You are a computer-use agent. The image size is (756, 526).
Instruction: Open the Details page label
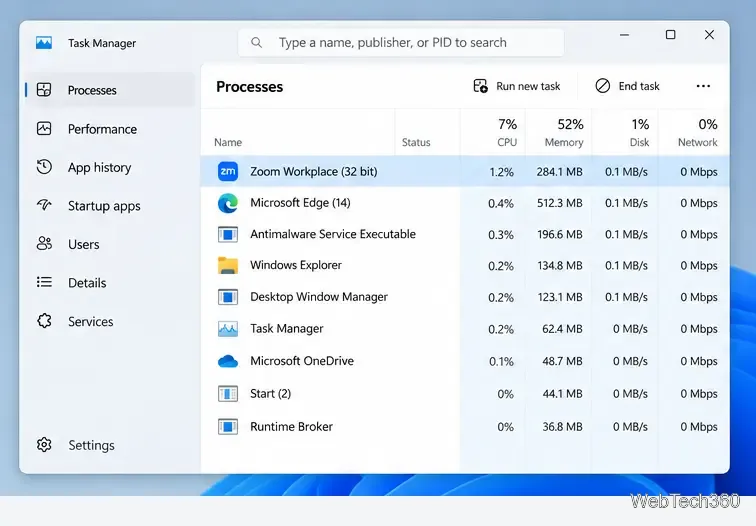(87, 283)
